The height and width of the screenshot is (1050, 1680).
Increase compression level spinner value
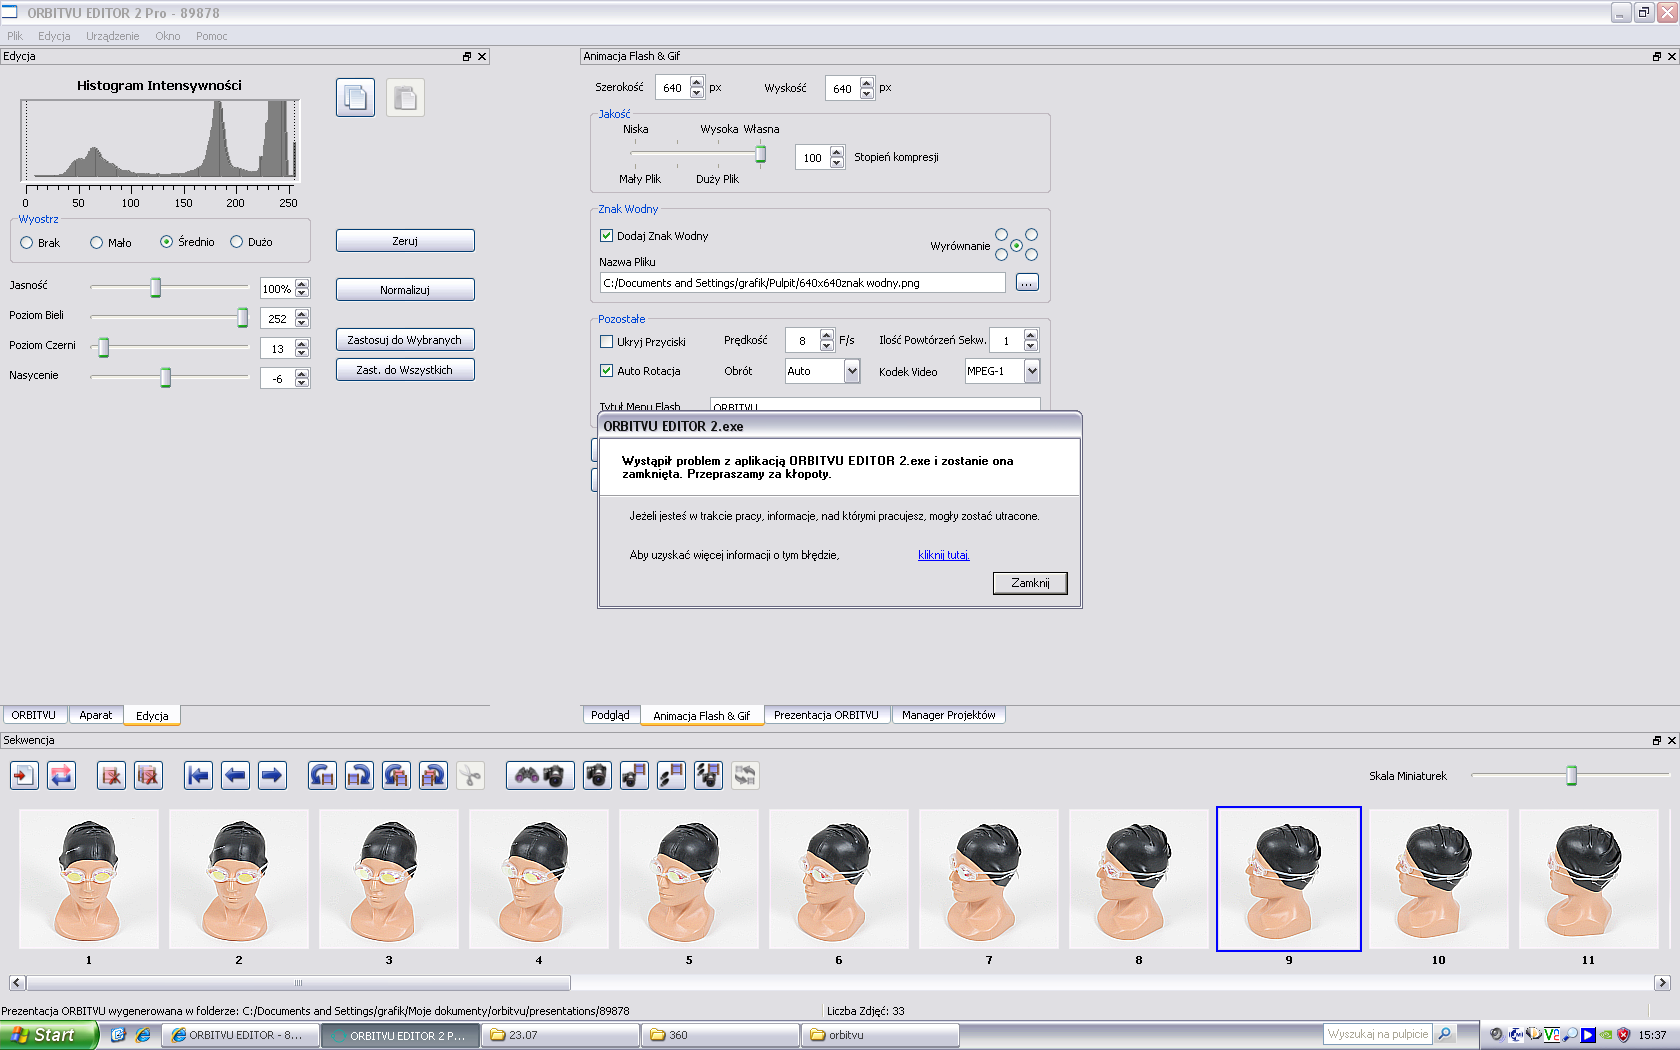tap(837, 152)
